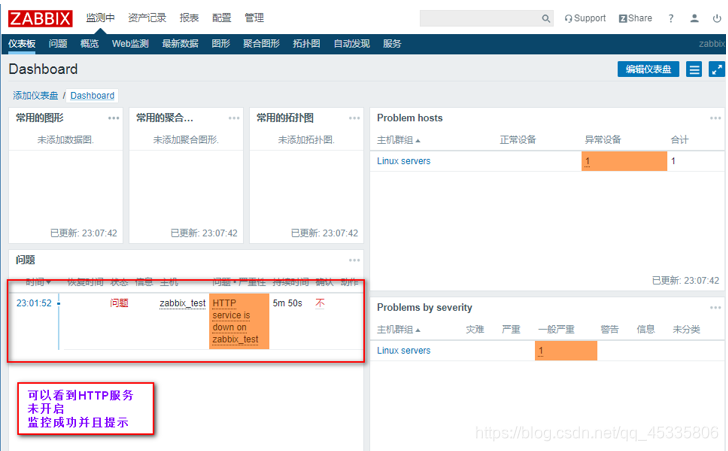Click the power sign-out icon
This screenshot has height=451, width=728.
click(717, 18)
